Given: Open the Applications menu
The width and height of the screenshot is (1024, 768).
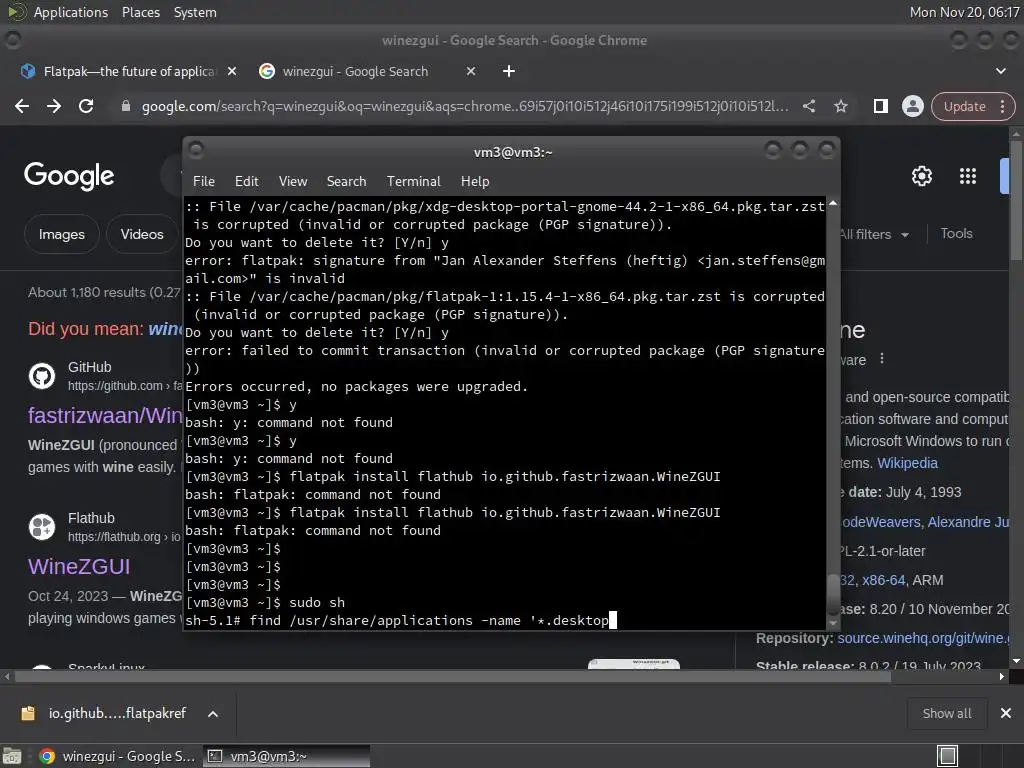Looking at the screenshot, I should tap(71, 12).
